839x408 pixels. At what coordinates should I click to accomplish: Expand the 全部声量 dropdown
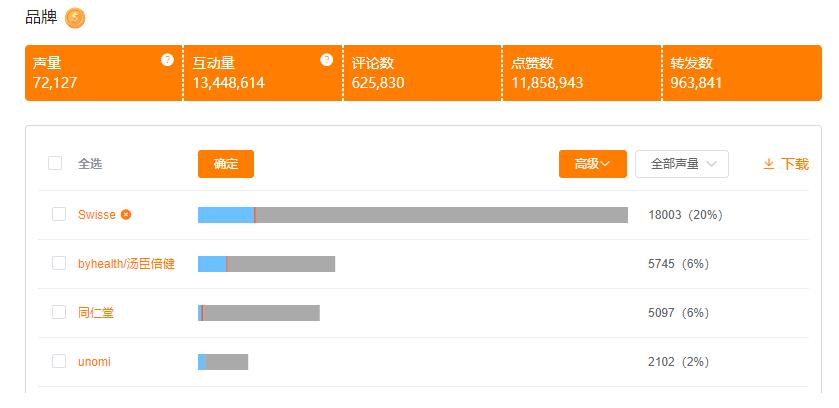click(682, 164)
